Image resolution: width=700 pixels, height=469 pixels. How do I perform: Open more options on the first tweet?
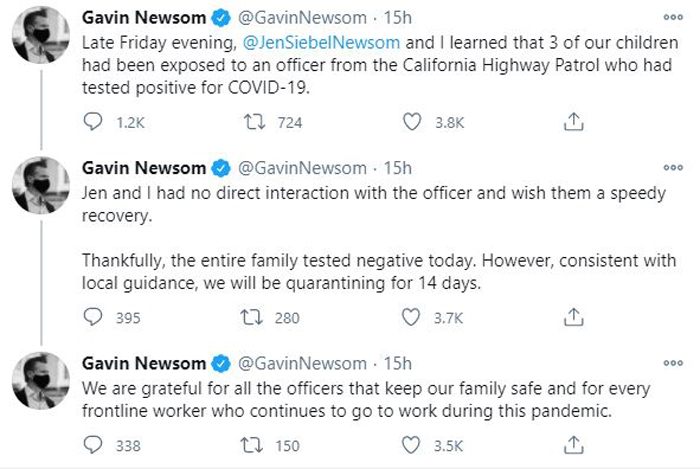[x=673, y=17]
